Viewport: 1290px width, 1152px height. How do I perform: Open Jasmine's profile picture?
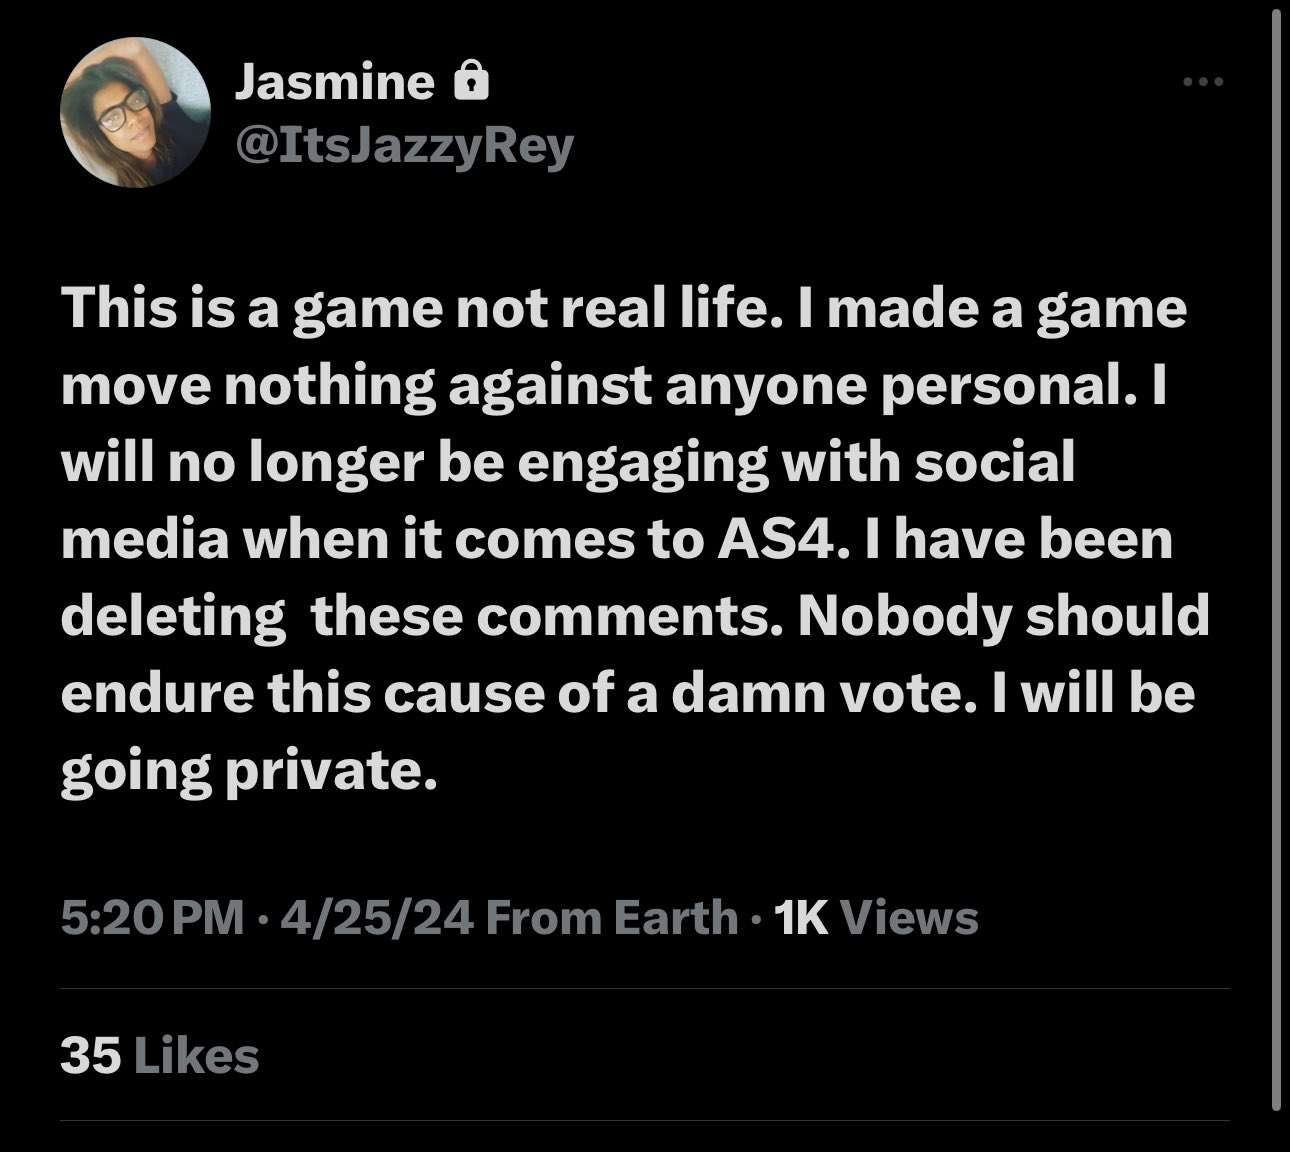(136, 112)
